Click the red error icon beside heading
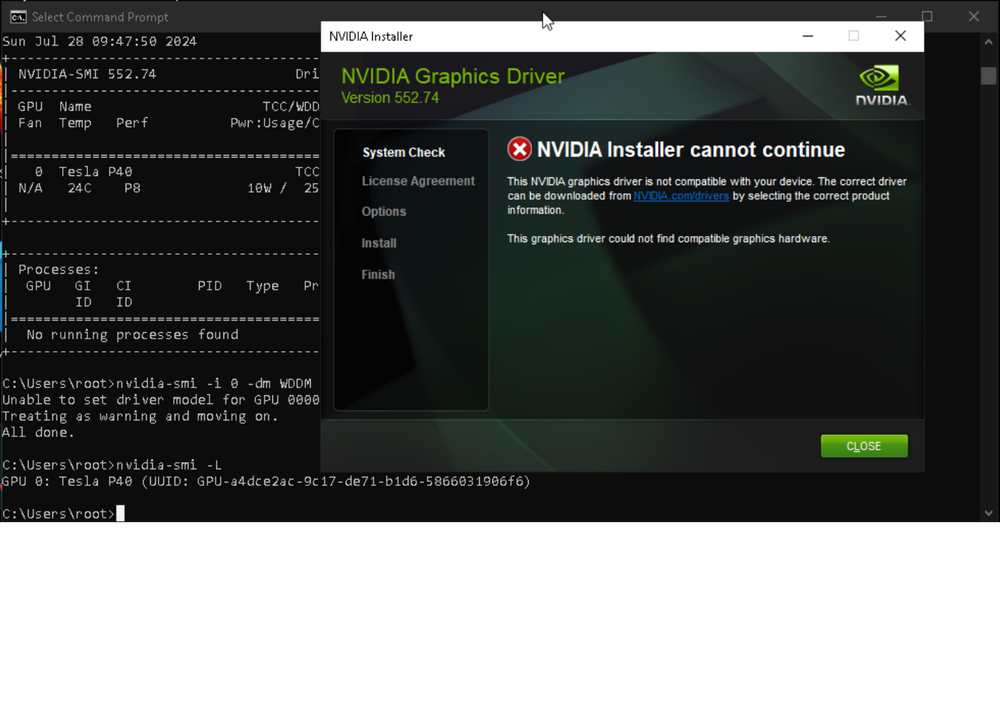The height and width of the screenshot is (710, 1000). click(519, 149)
